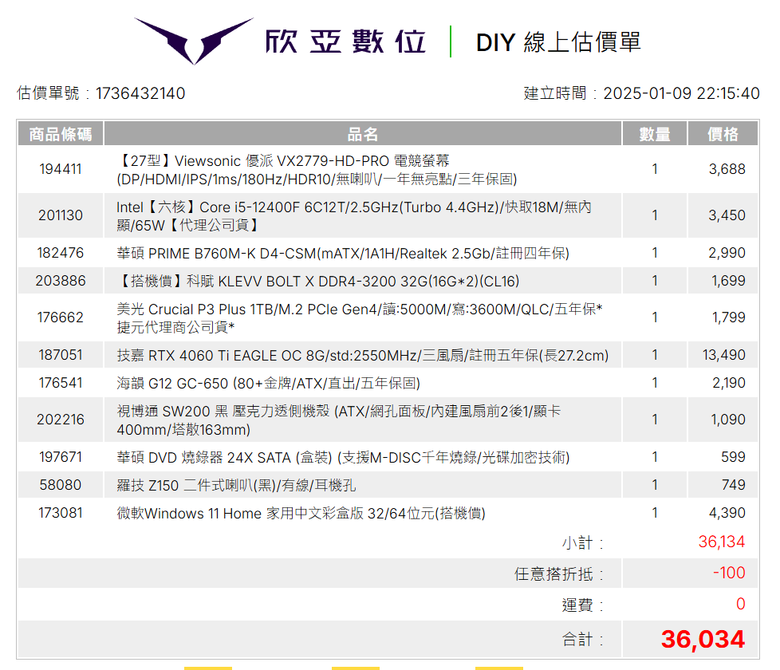Viewport: 780px width, 670px height.
Task: Click the 價格 column header
Action: (723, 134)
